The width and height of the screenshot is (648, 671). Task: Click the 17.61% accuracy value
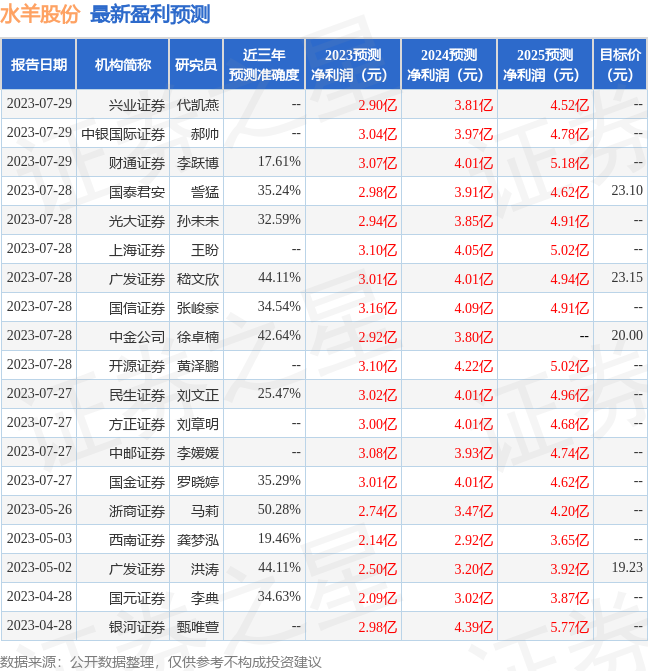[x=279, y=161]
